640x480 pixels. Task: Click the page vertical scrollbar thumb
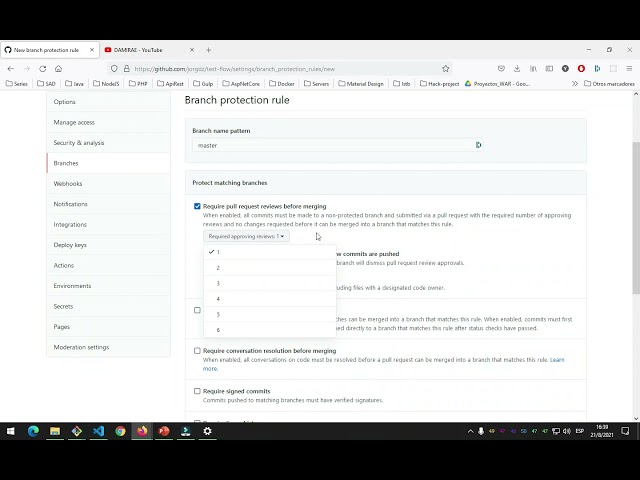pyautogui.click(x=636, y=217)
